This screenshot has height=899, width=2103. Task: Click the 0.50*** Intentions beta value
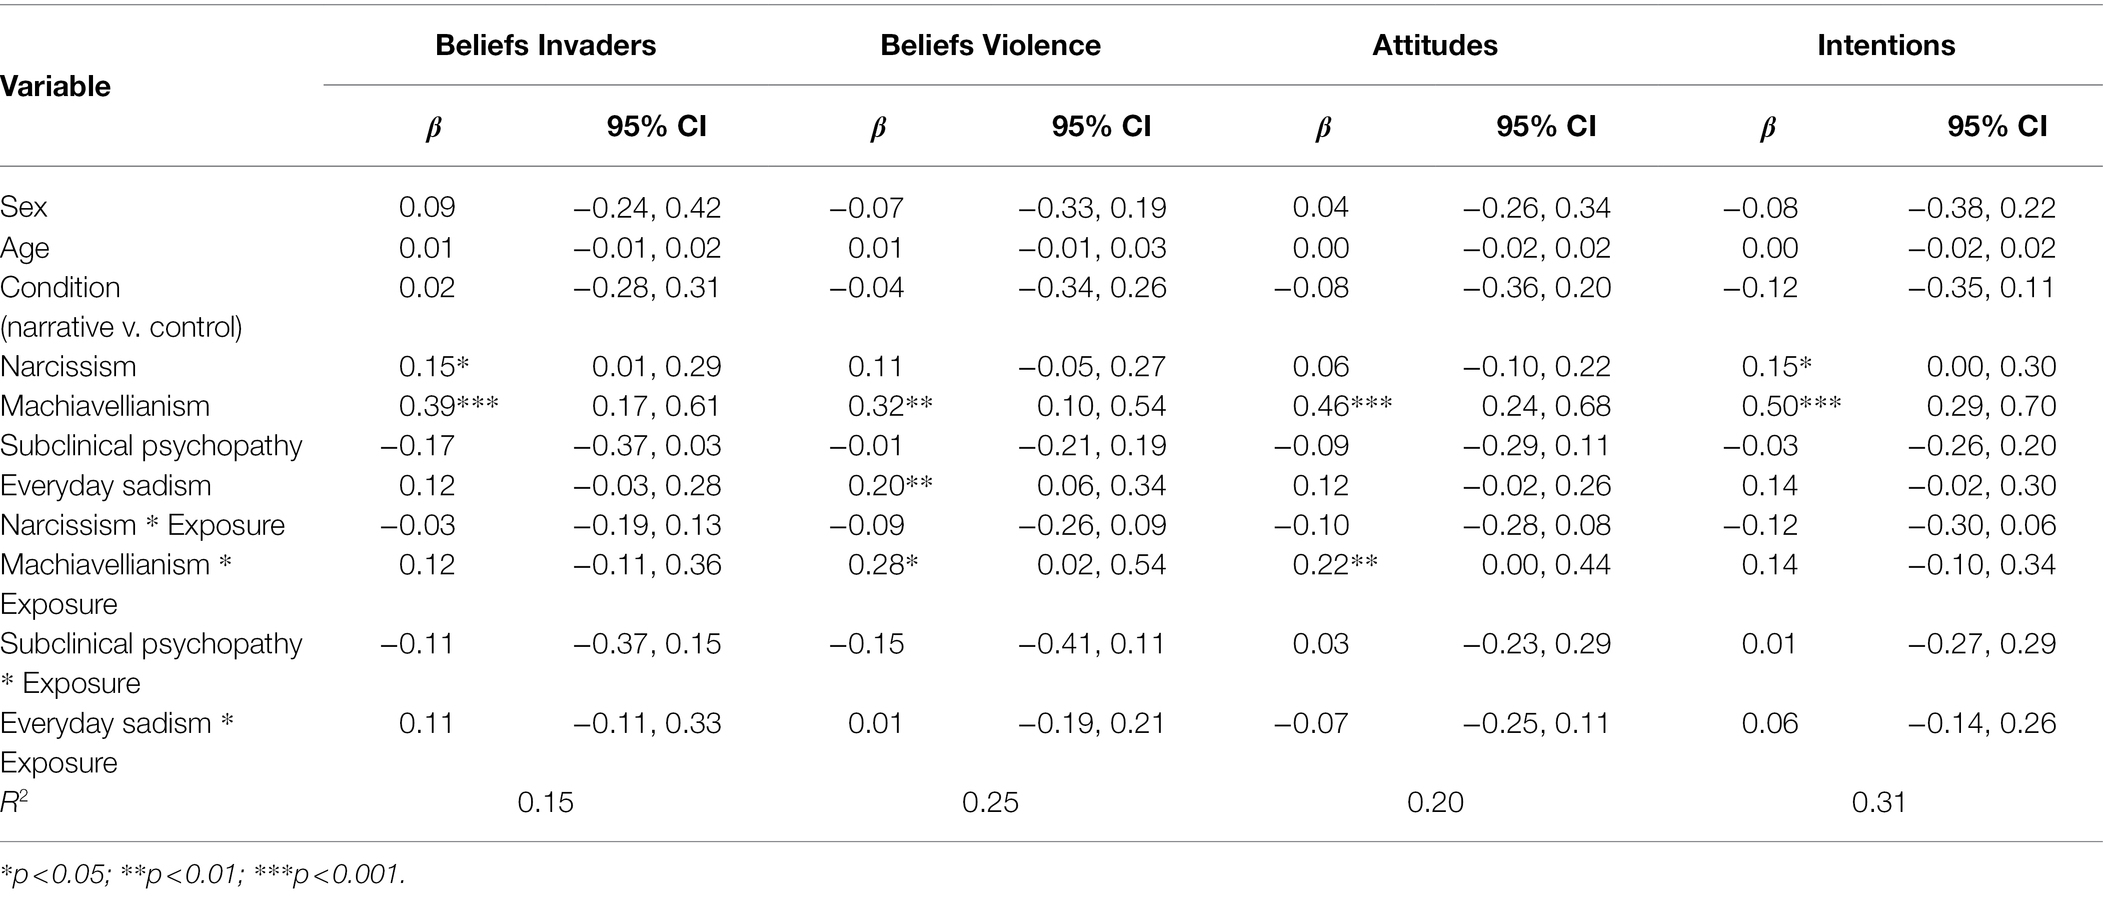click(x=1791, y=406)
